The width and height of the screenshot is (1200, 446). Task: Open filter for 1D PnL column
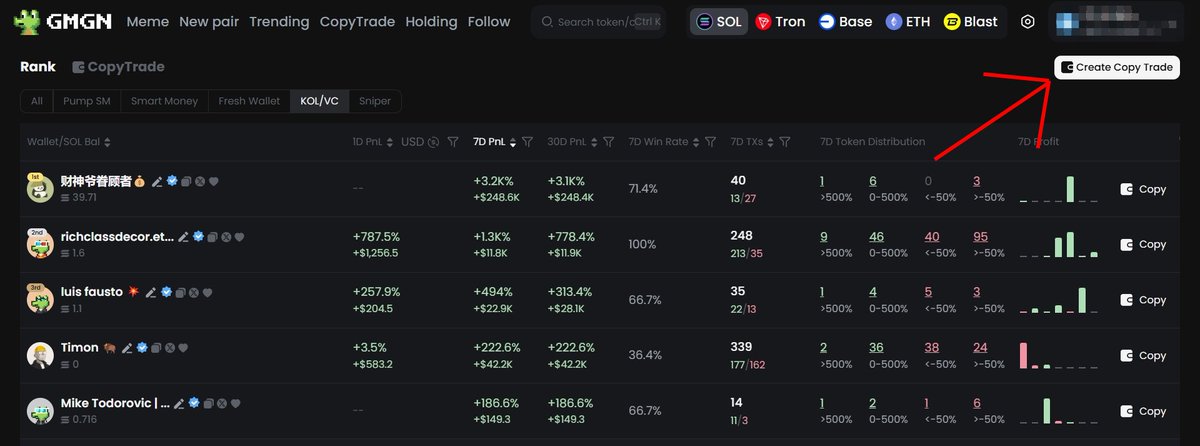tap(452, 142)
